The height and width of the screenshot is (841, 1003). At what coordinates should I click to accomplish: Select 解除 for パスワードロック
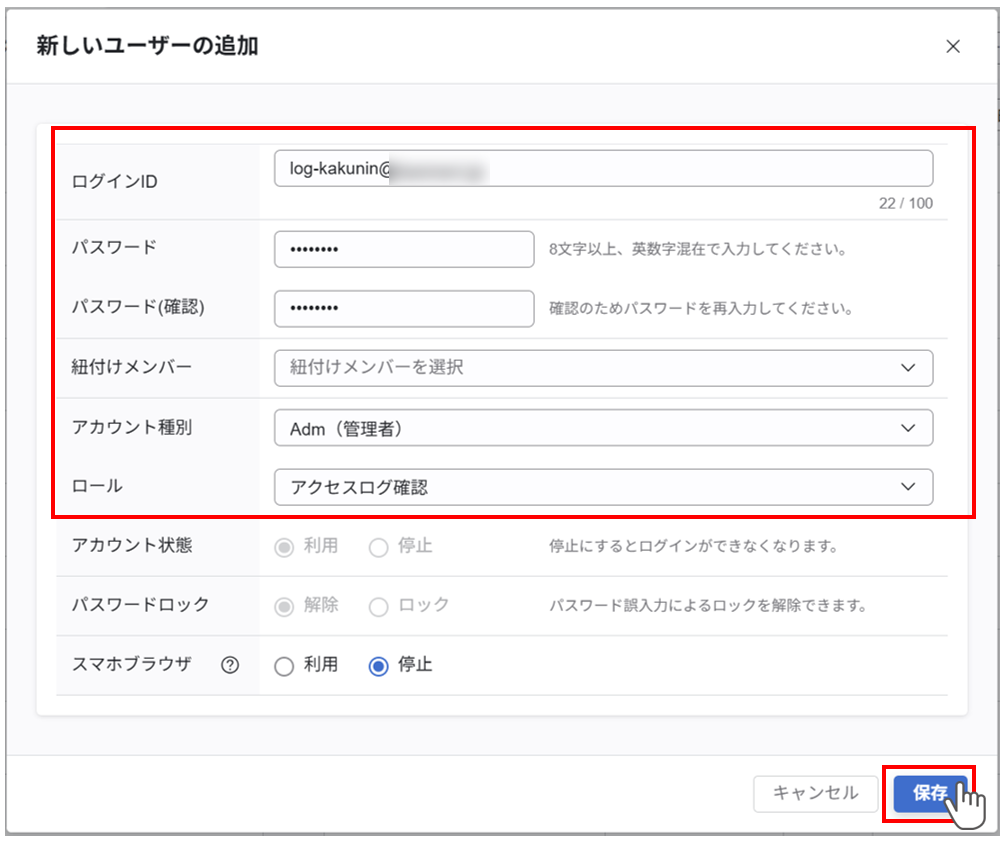coord(284,606)
